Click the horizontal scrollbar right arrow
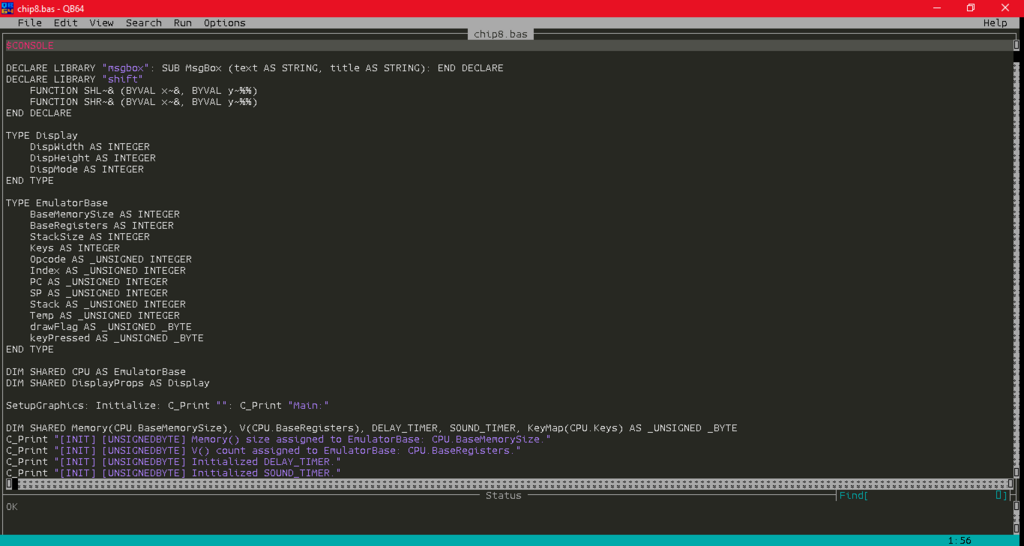This screenshot has height=546, width=1024. point(1010,484)
